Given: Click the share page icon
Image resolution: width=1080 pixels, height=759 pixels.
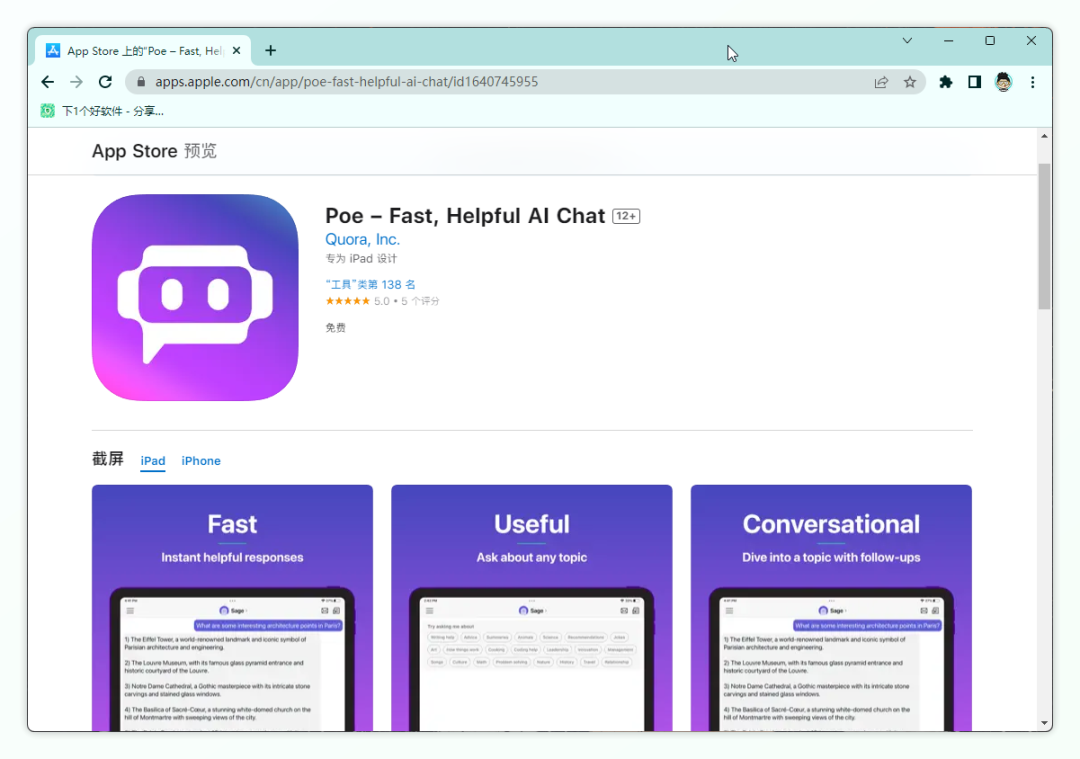Looking at the screenshot, I should 881,82.
